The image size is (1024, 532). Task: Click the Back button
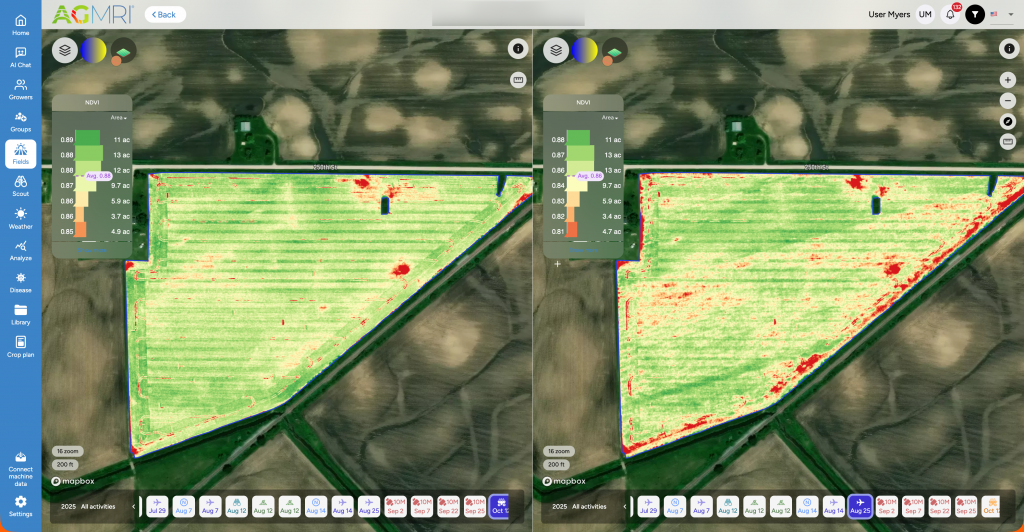pyautogui.click(x=165, y=14)
